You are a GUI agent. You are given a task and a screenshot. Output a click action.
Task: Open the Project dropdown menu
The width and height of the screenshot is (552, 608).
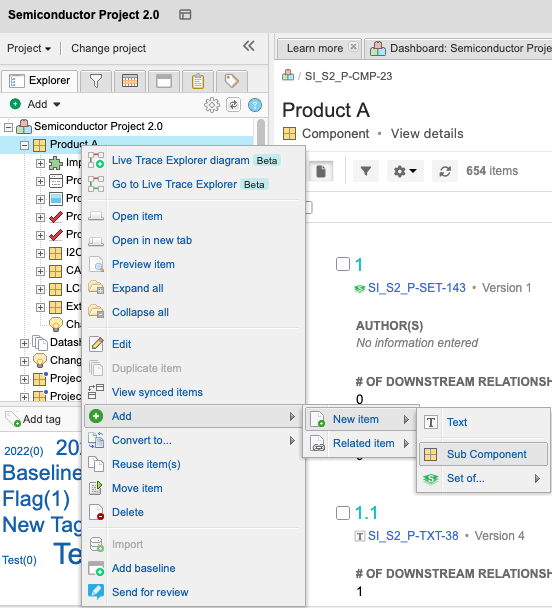tap(29, 48)
